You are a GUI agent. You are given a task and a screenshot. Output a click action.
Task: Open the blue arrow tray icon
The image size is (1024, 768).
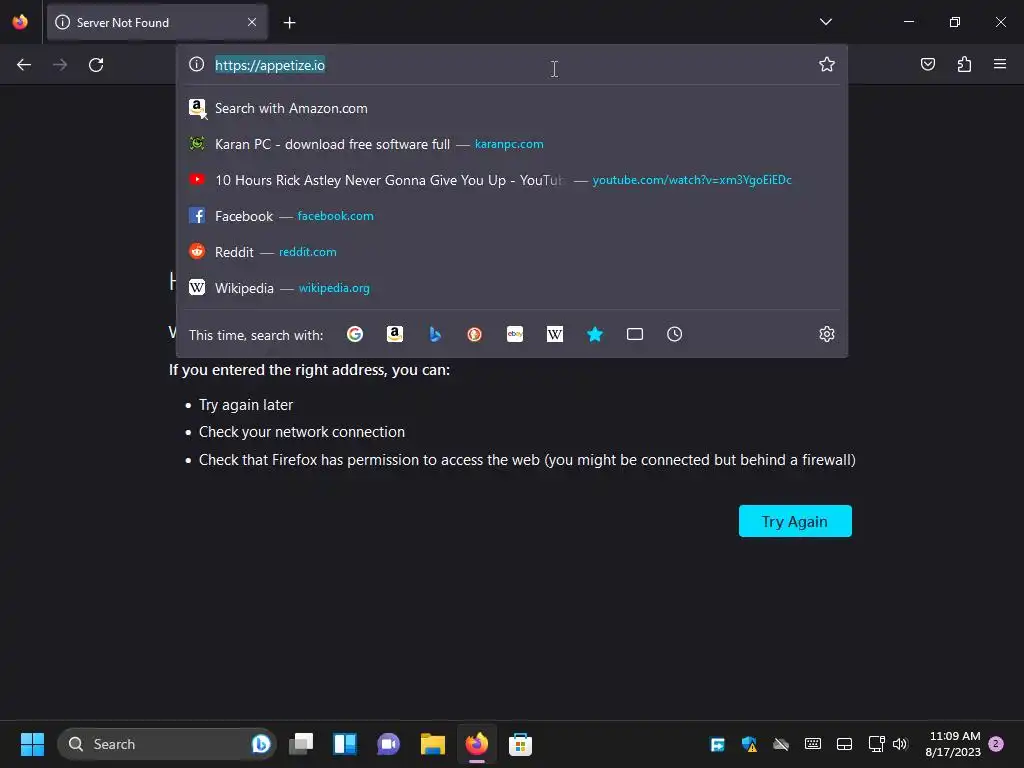[x=717, y=744]
